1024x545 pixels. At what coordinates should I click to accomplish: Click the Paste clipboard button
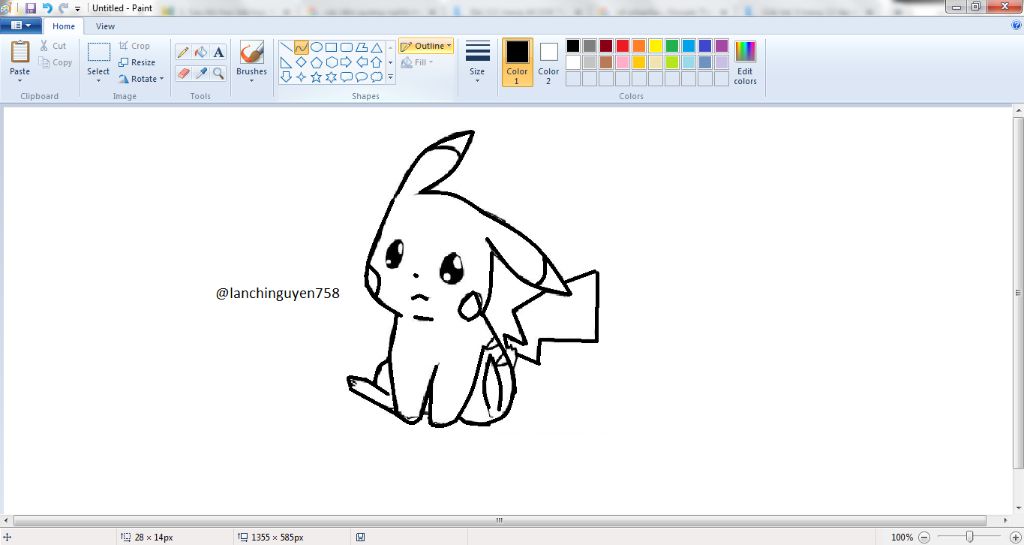pos(20,57)
